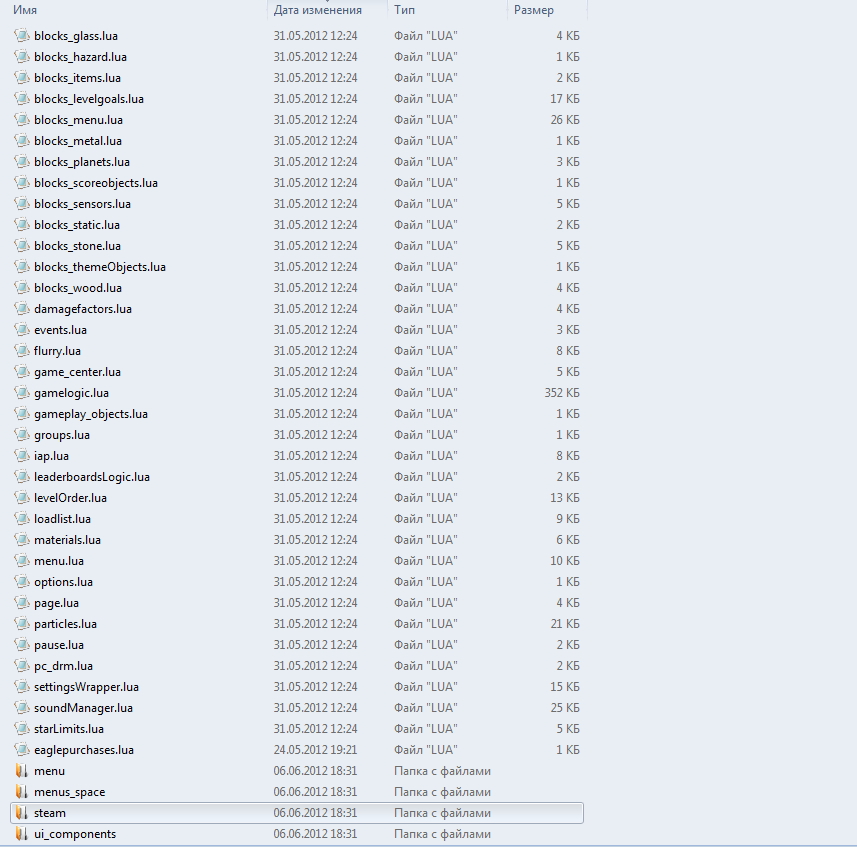Sort by the Тип column header
The width and height of the screenshot is (857, 847).
coord(448,10)
